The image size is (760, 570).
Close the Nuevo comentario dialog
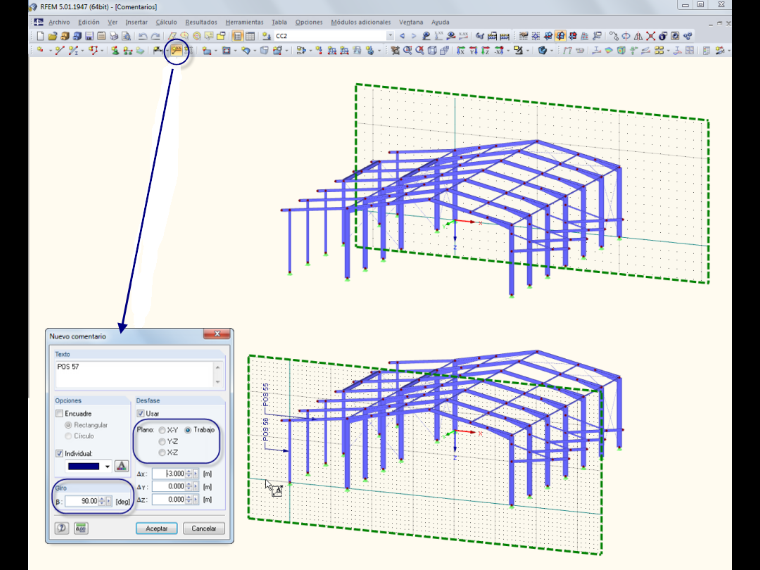click(217, 333)
